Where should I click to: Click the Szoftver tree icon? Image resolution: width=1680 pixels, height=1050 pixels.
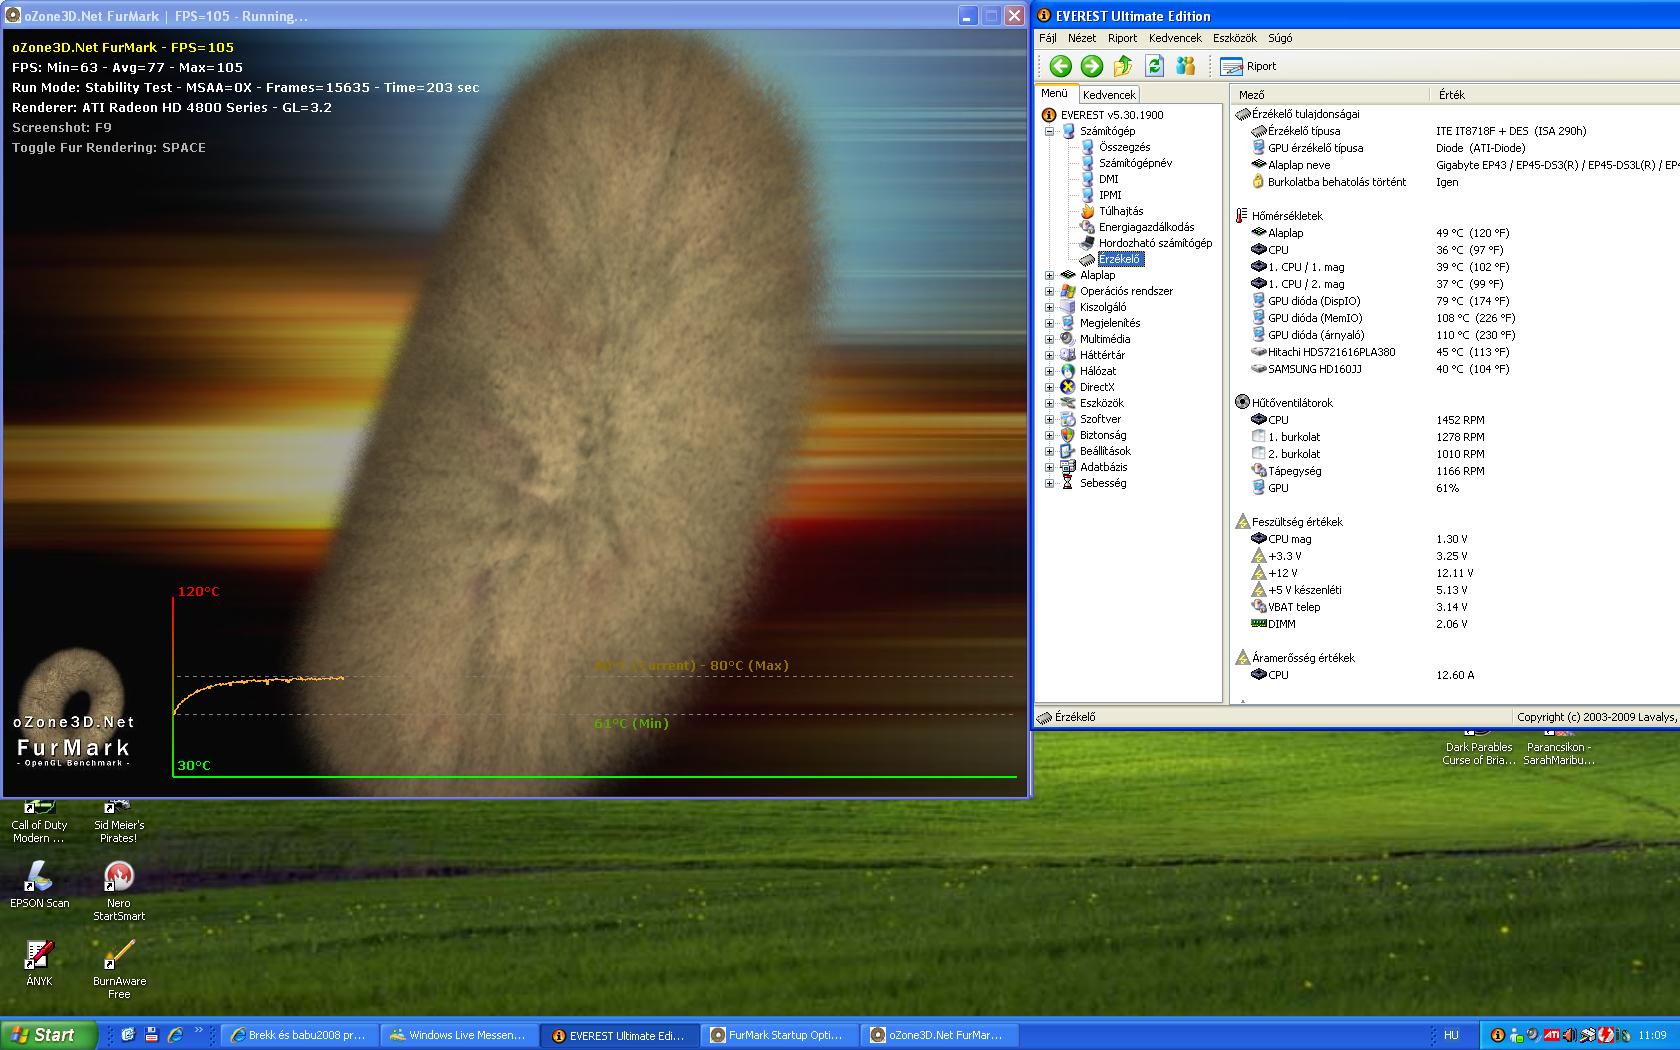click(x=1068, y=419)
